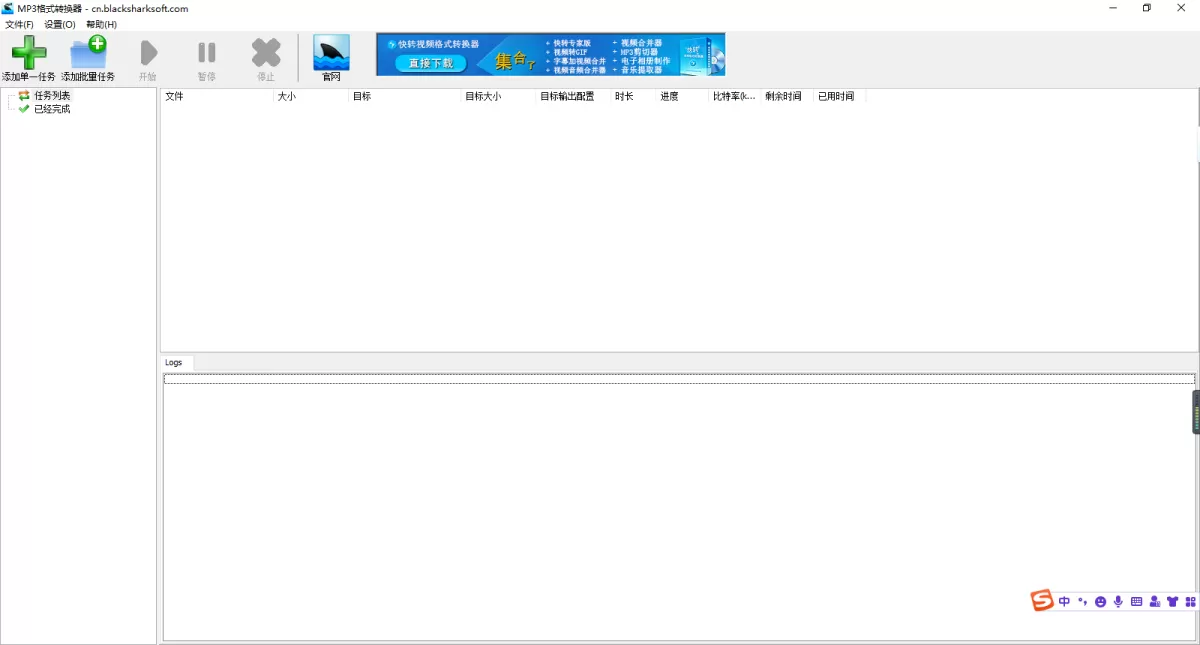
Task: Click the dotted log entry row
Action: (x=679, y=379)
